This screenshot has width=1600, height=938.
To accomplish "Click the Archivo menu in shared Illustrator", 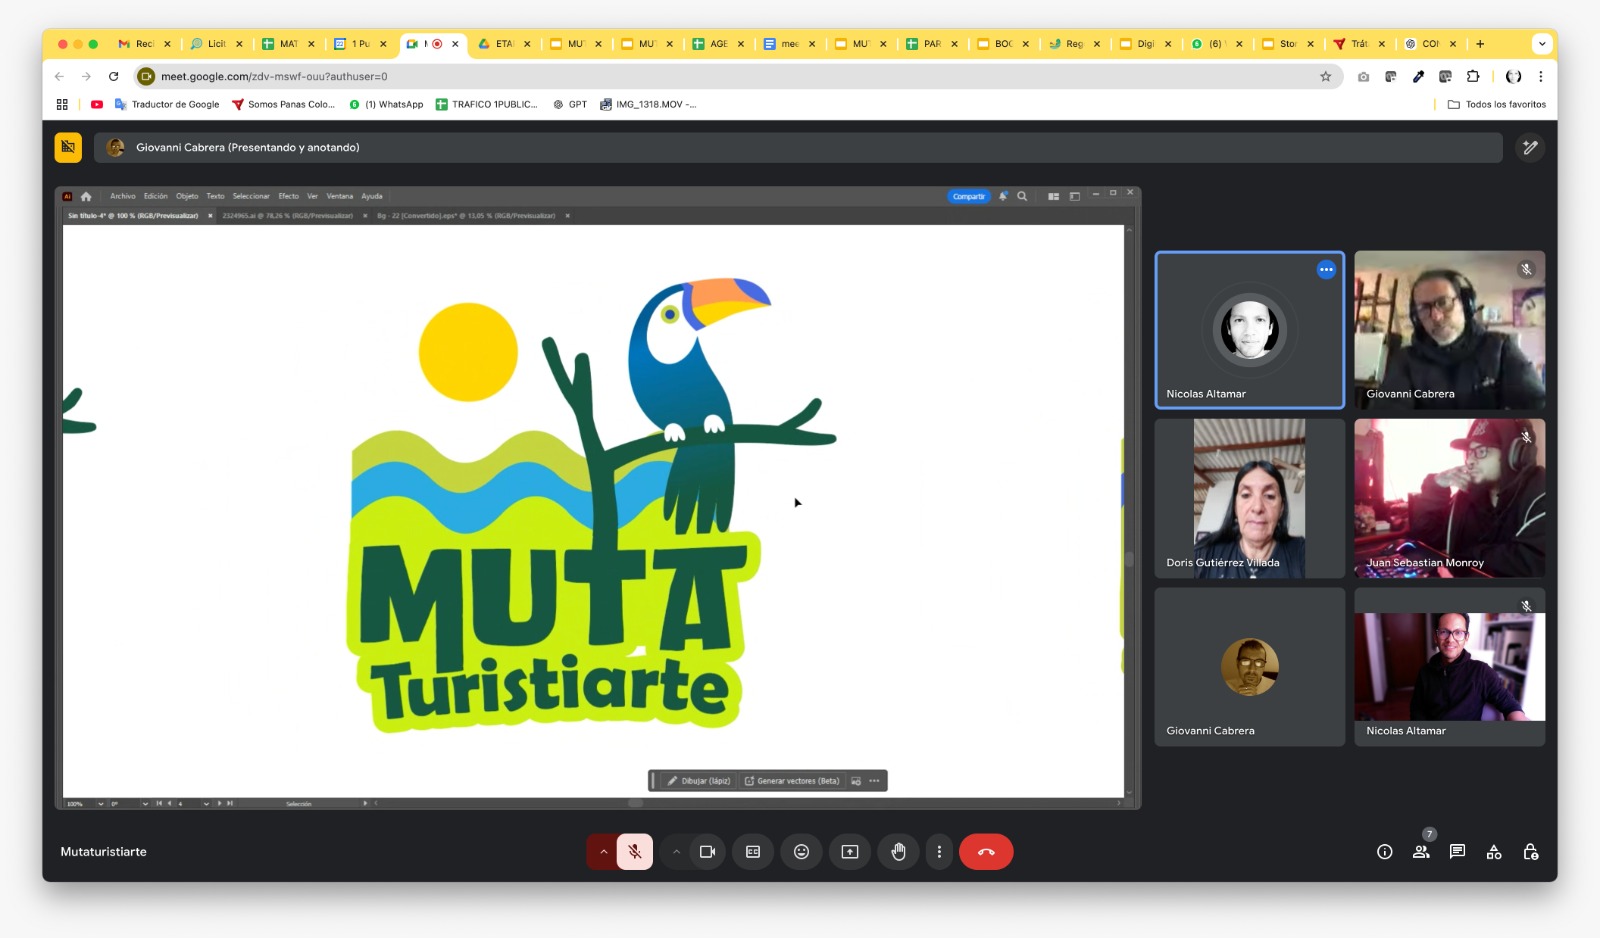I will tap(123, 196).
